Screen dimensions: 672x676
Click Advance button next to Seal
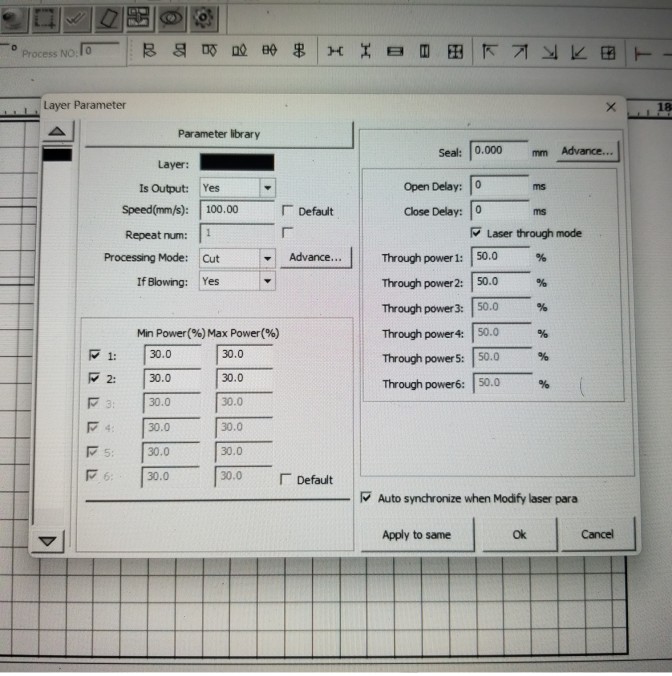tap(587, 151)
